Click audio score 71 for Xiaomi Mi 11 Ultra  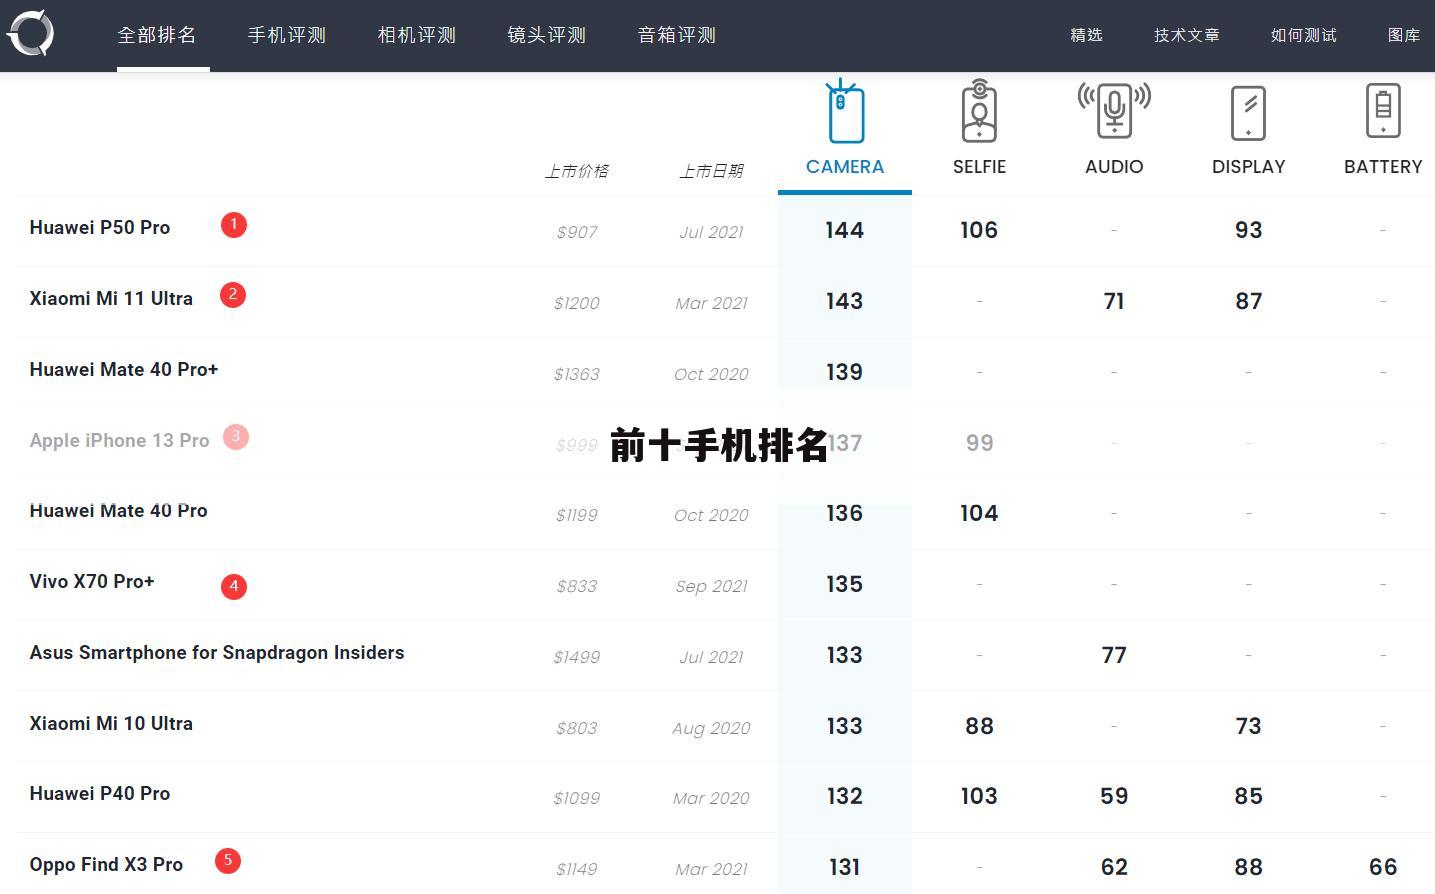coord(1114,301)
